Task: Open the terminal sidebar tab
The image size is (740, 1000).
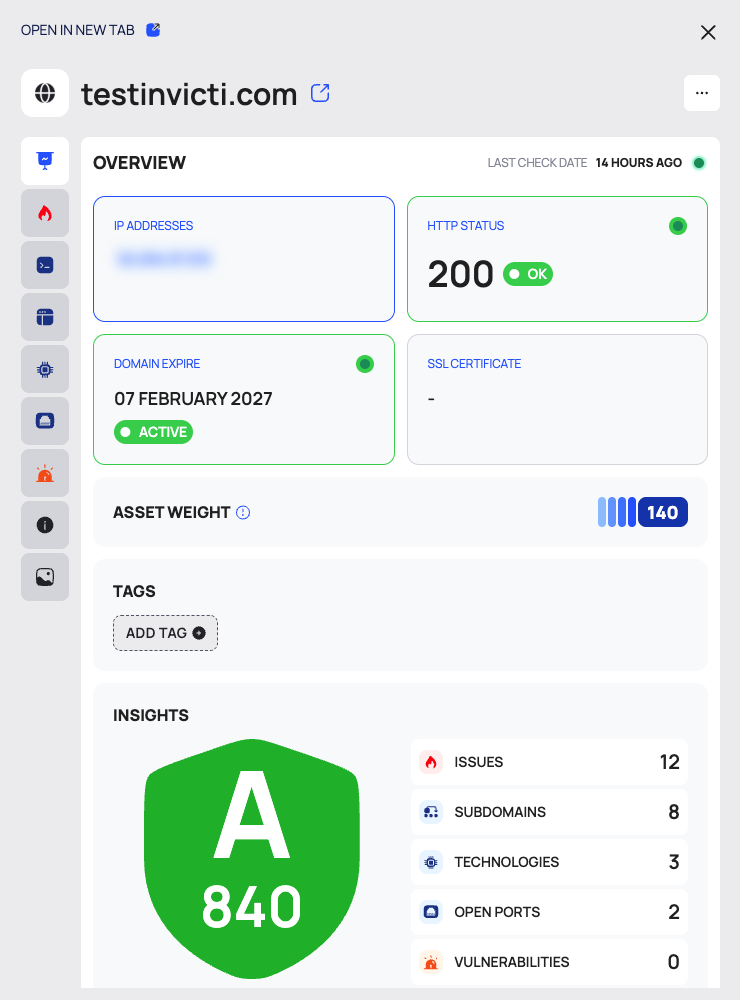Action: tap(45, 265)
